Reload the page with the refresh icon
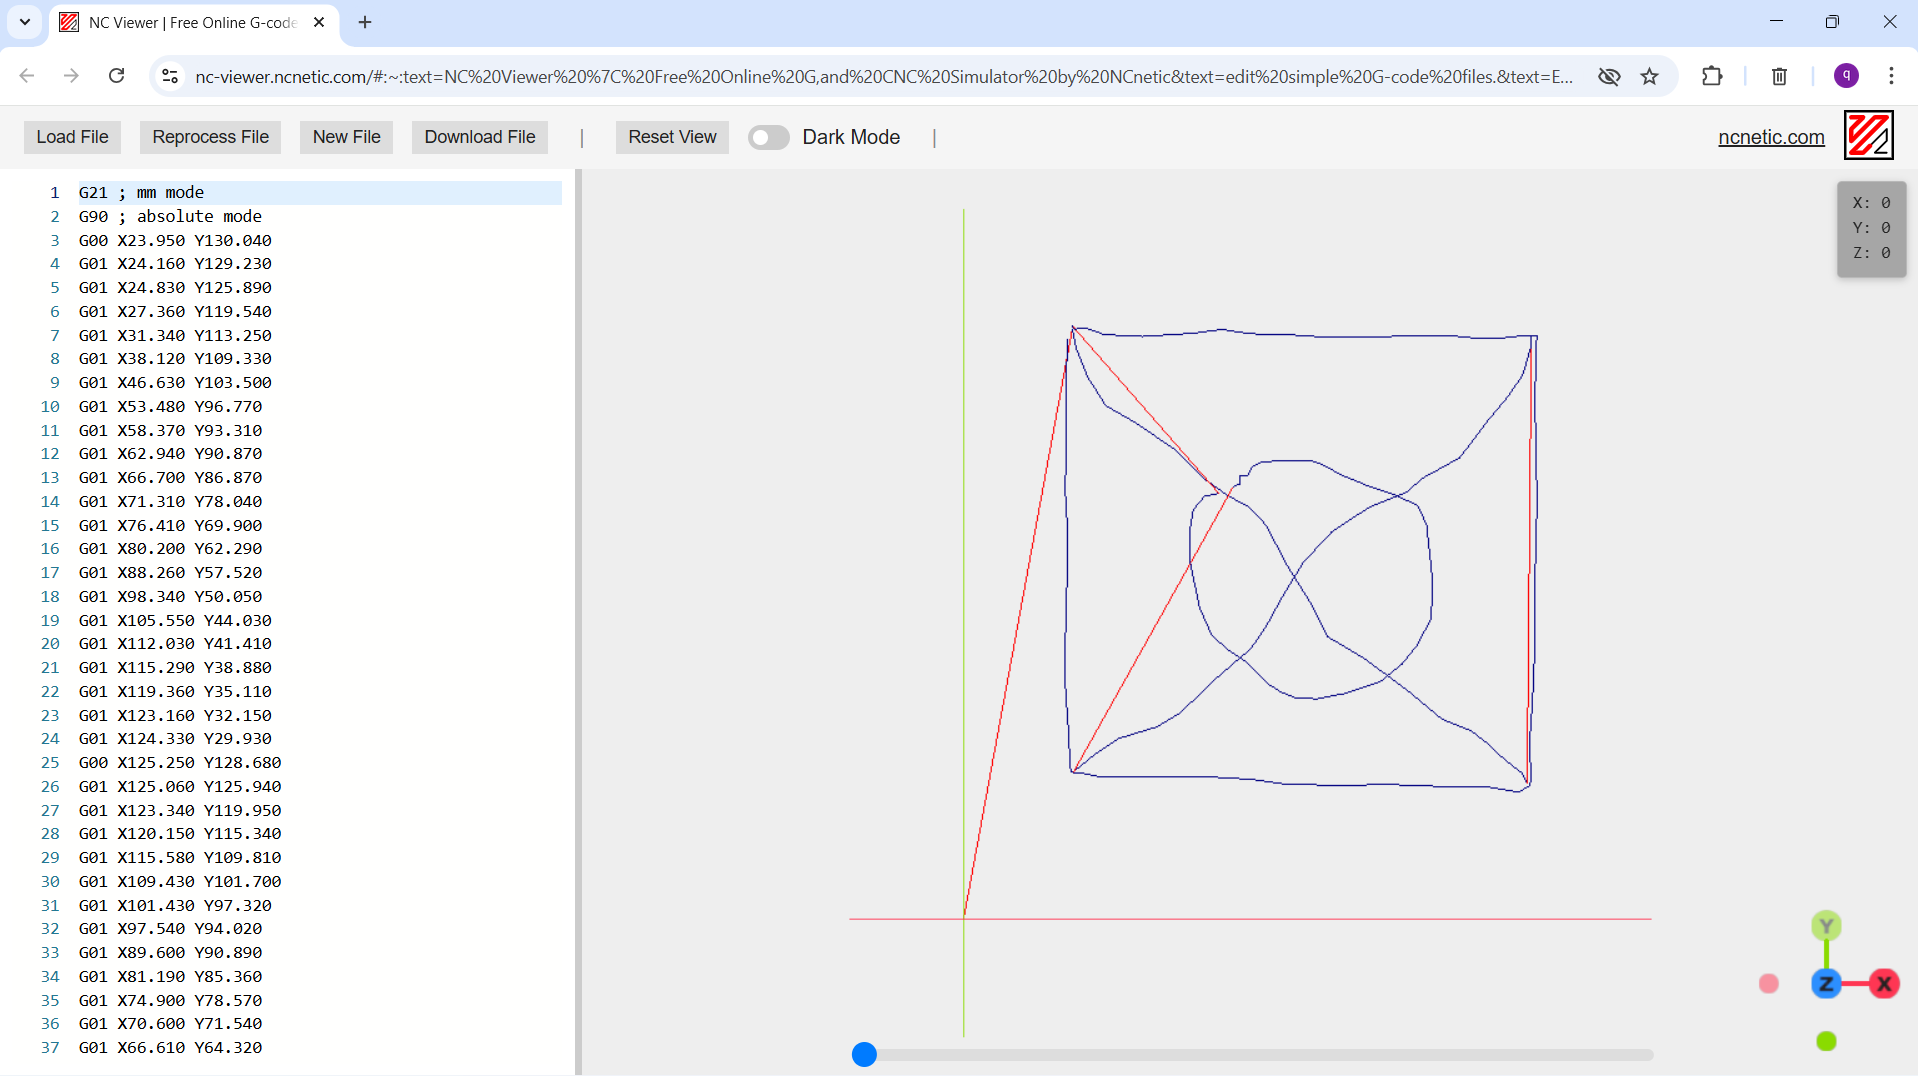 pyautogui.click(x=116, y=75)
